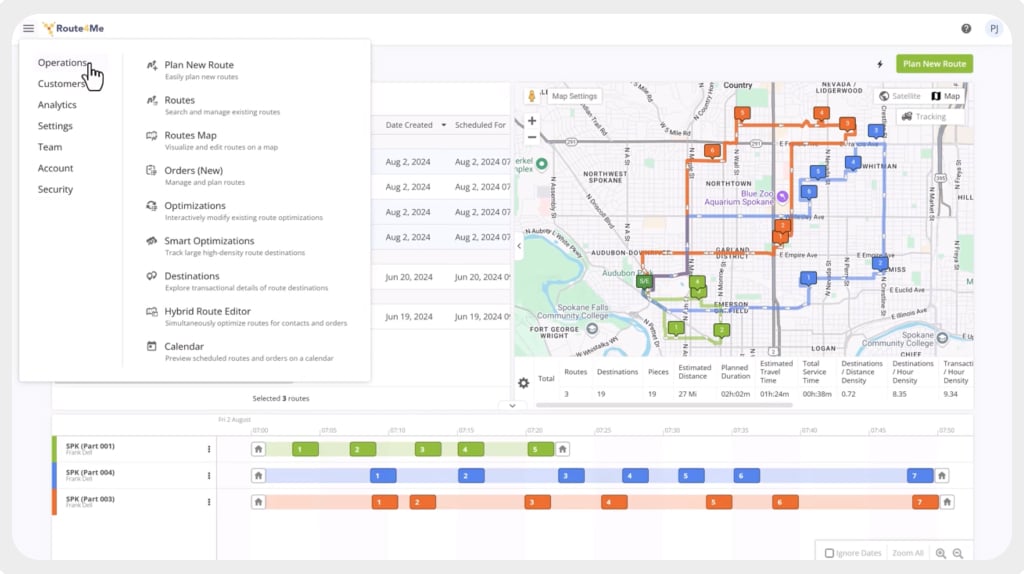The width and height of the screenshot is (1024, 574).
Task: Select Analytics in the side menu
Action: click(57, 104)
